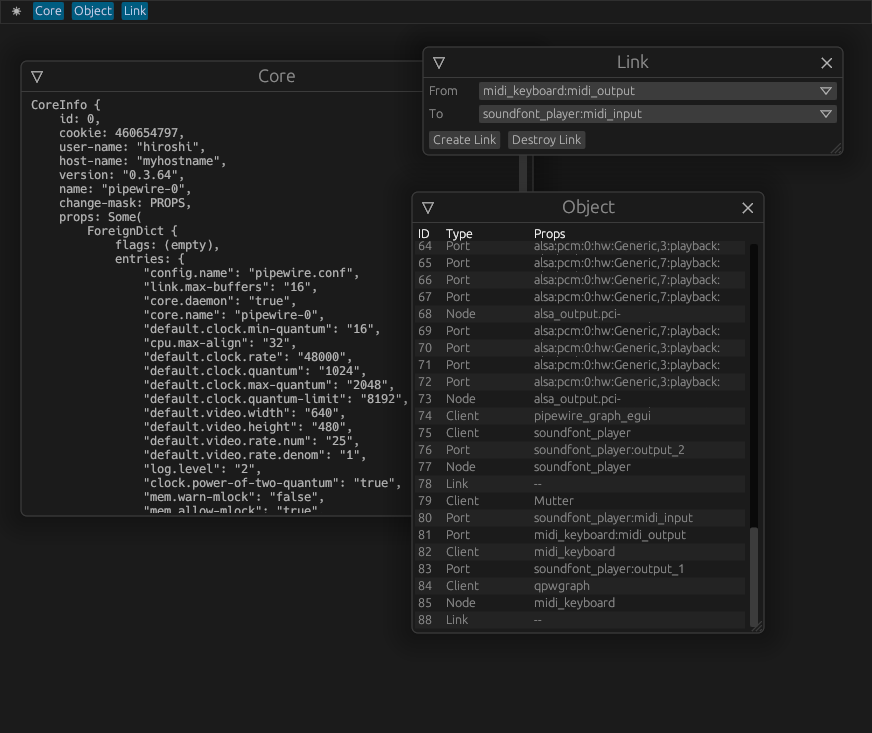Collapse the Core window with its triangle
872x733 pixels.
point(37,76)
